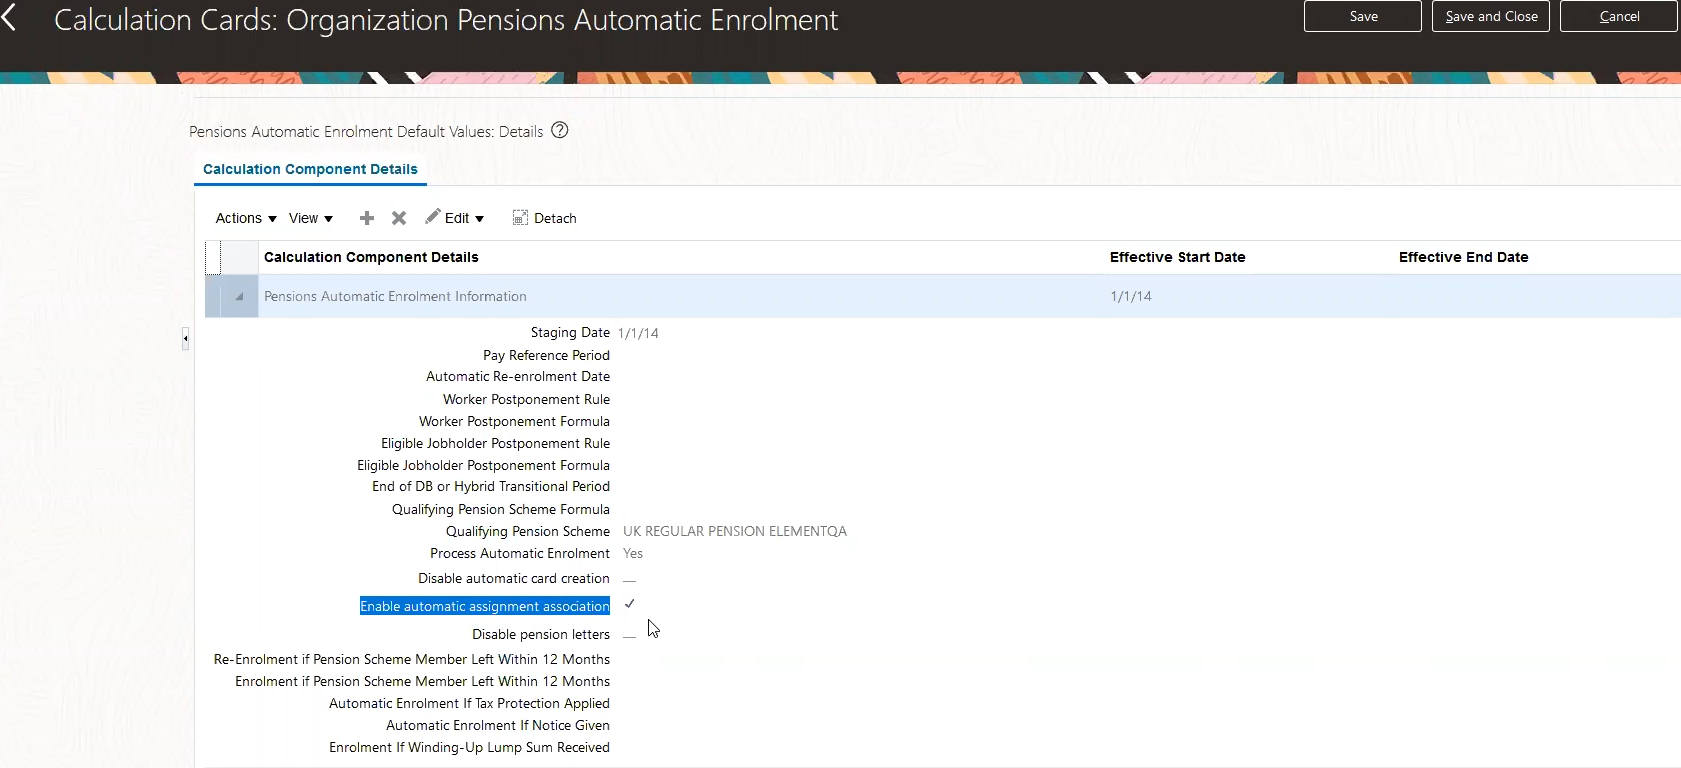The width and height of the screenshot is (1681, 768).
Task: Collapse Pensions Automatic Enrolment Information row
Action: [239, 297]
